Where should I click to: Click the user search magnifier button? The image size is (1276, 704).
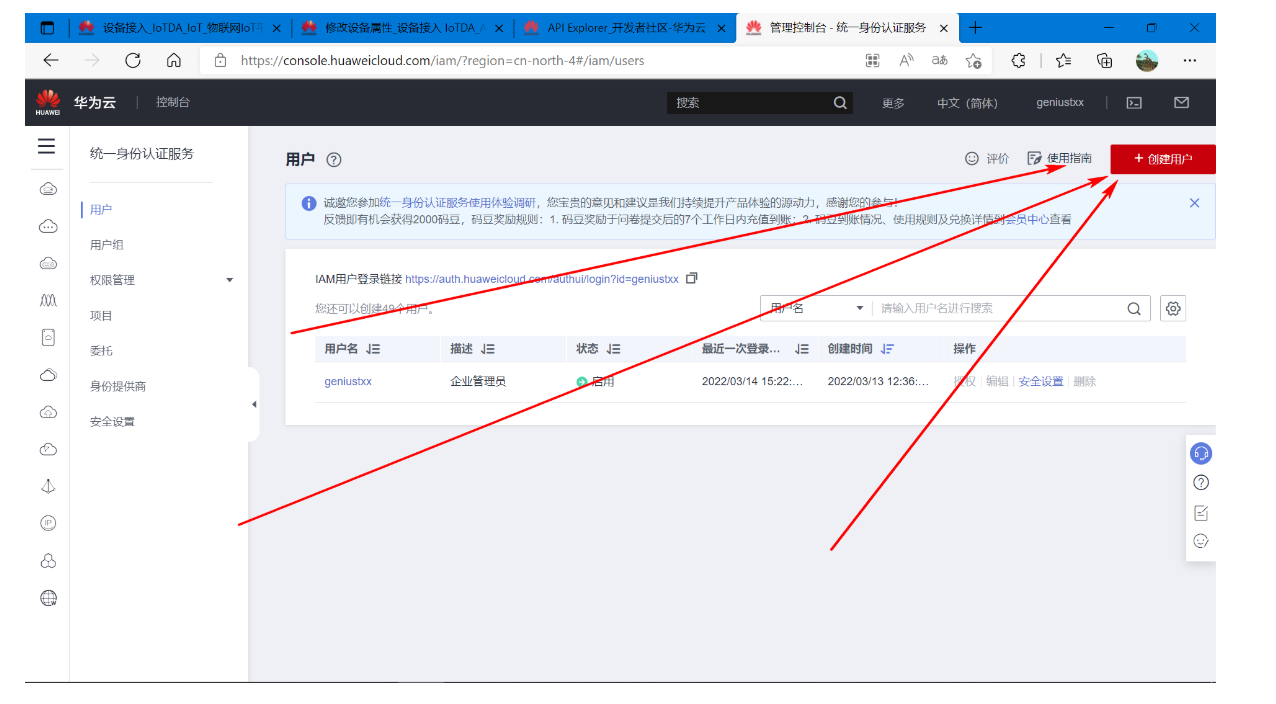1134,309
